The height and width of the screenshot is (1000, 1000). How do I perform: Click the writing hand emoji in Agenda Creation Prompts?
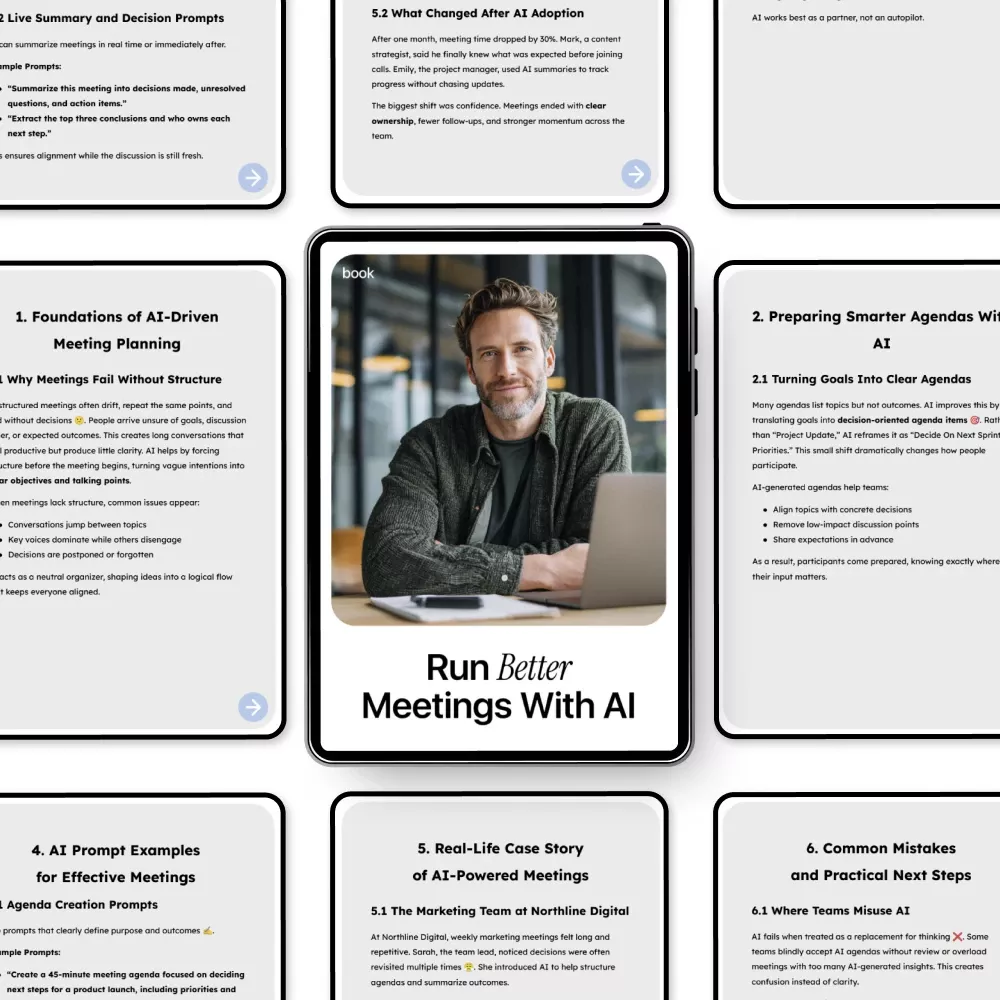click(208, 930)
